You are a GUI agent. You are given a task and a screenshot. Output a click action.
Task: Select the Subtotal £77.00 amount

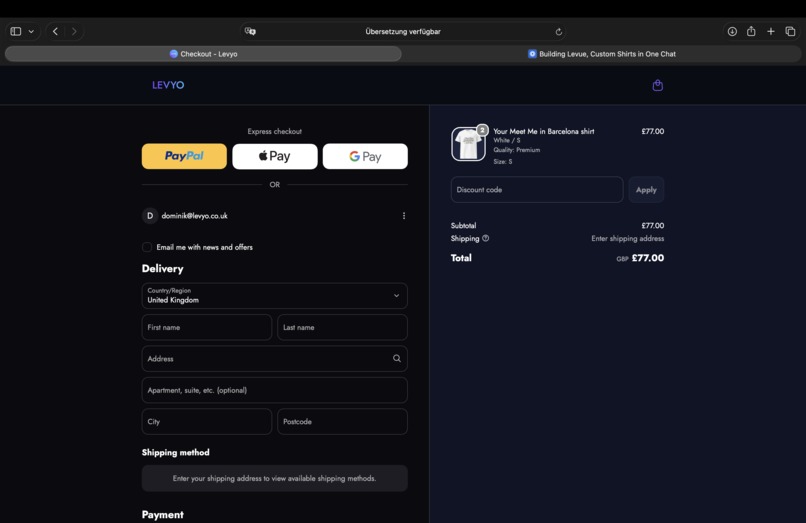click(652, 225)
